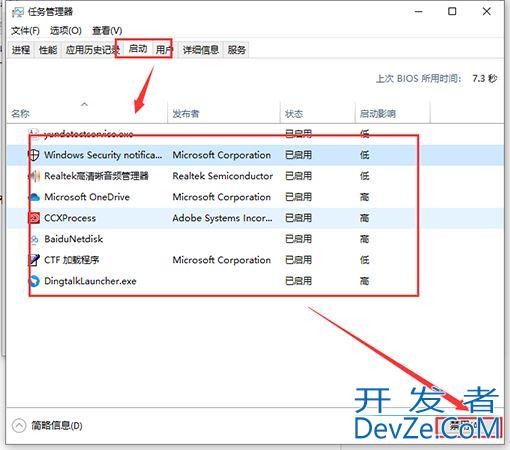Collapse with the 简略信息 arrow circle icon

tap(19, 426)
